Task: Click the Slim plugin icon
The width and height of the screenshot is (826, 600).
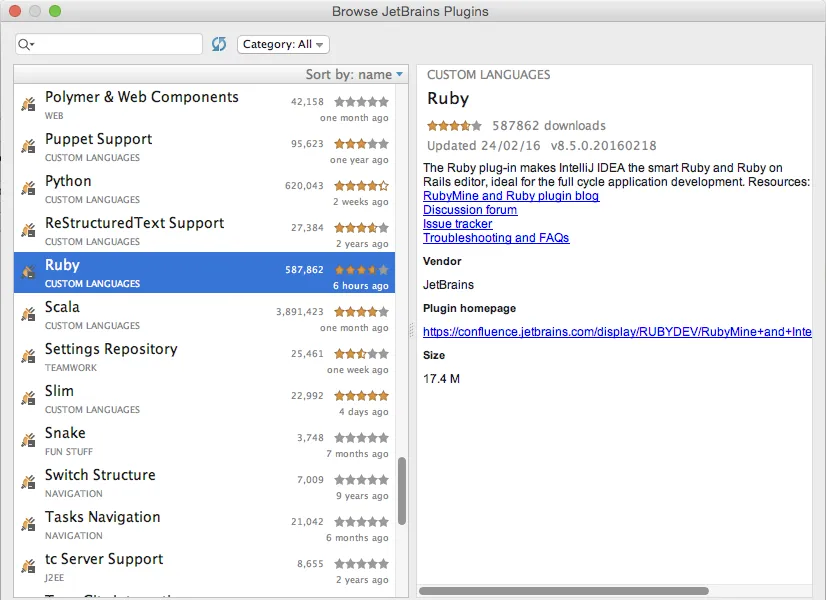Action: coord(28,398)
